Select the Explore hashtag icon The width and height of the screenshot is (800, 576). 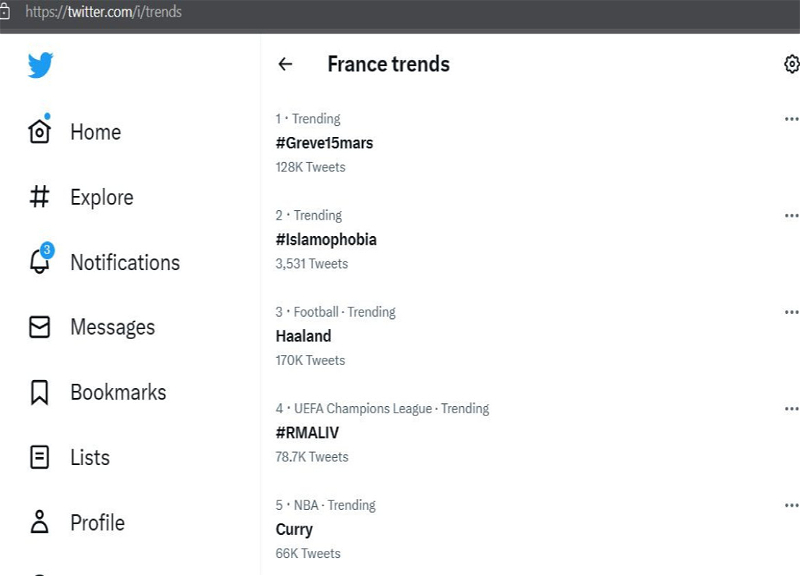pos(39,197)
